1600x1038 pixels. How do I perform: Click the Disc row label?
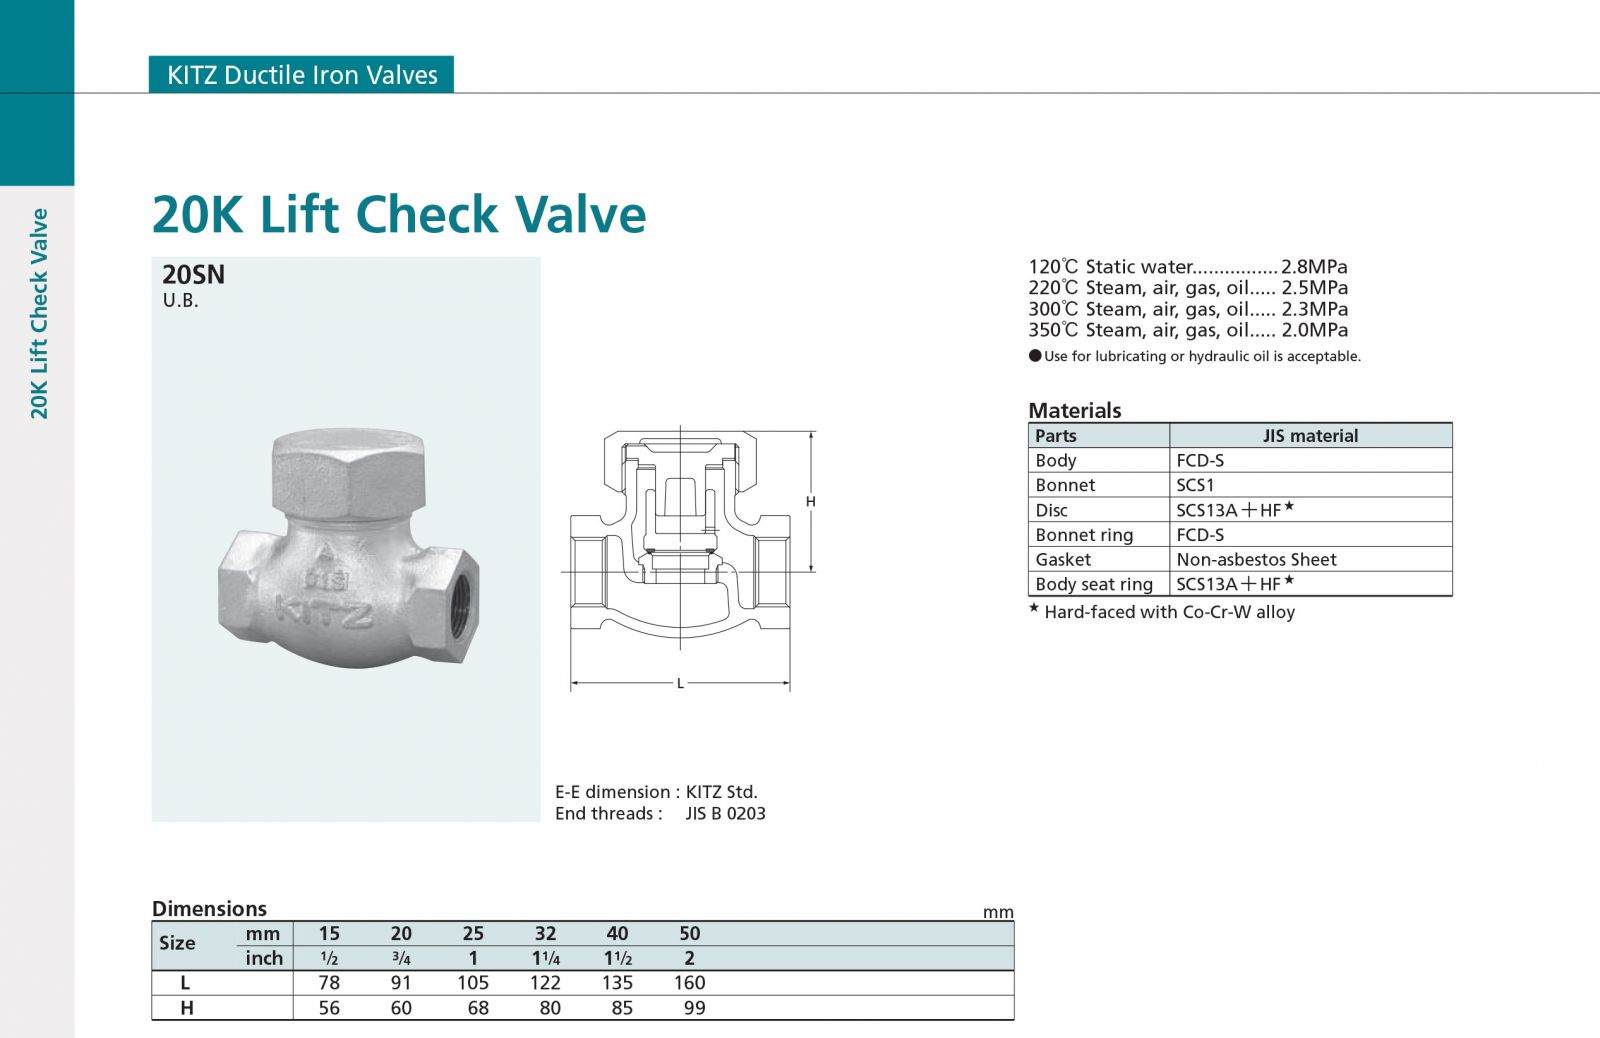(x=1051, y=510)
